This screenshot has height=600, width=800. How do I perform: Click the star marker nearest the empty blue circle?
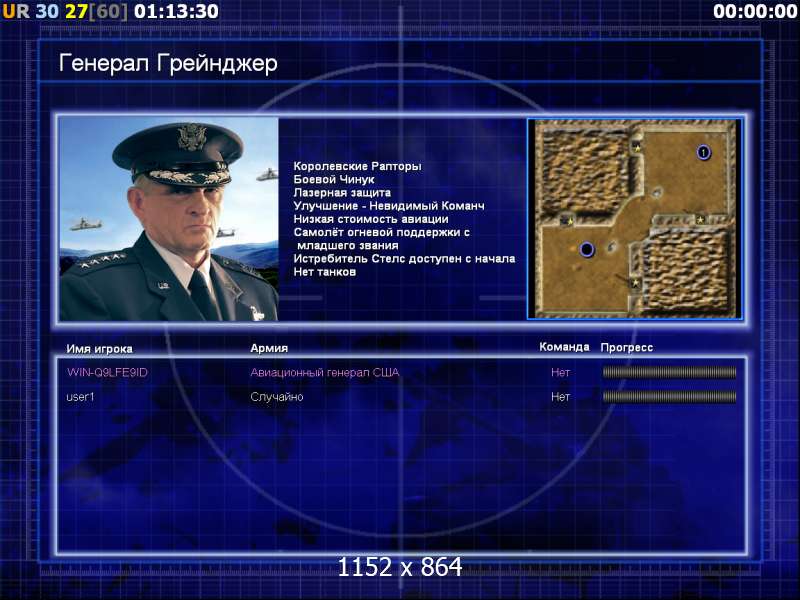pos(569,221)
